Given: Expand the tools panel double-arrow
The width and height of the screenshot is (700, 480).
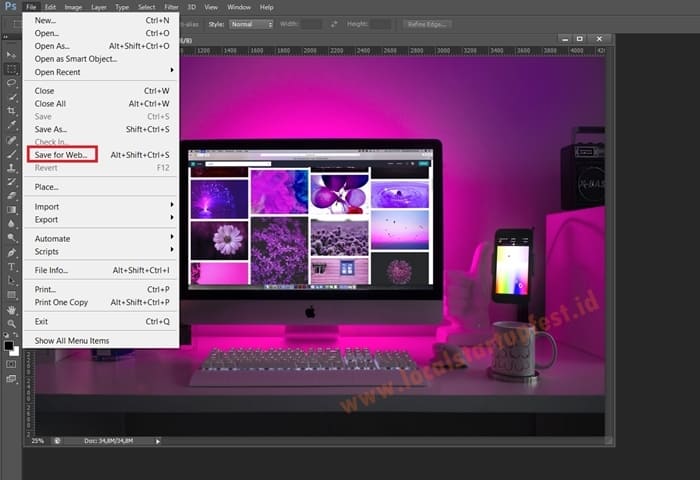Looking at the screenshot, I should pos(5,37).
